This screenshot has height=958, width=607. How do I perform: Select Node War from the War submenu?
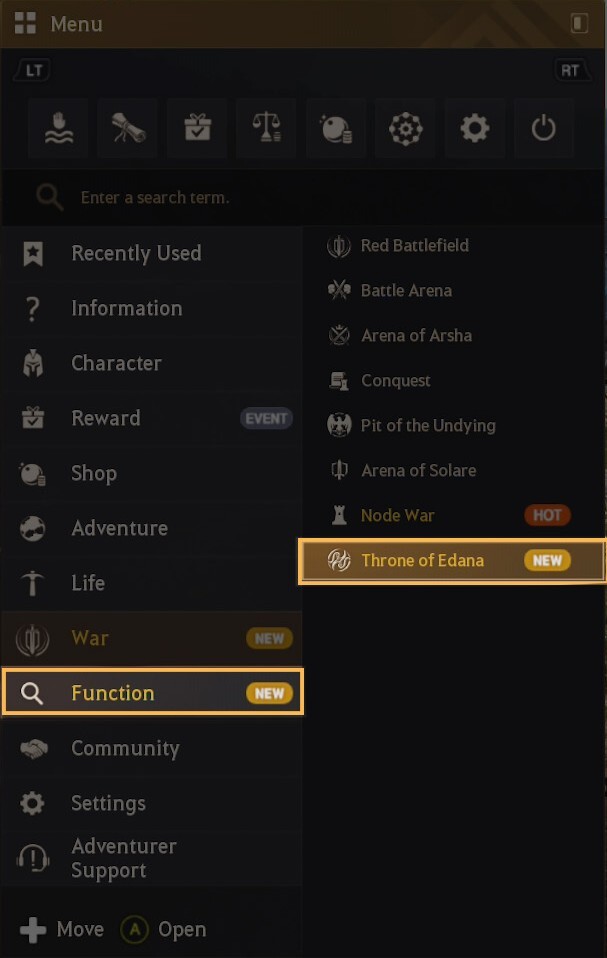[398, 516]
